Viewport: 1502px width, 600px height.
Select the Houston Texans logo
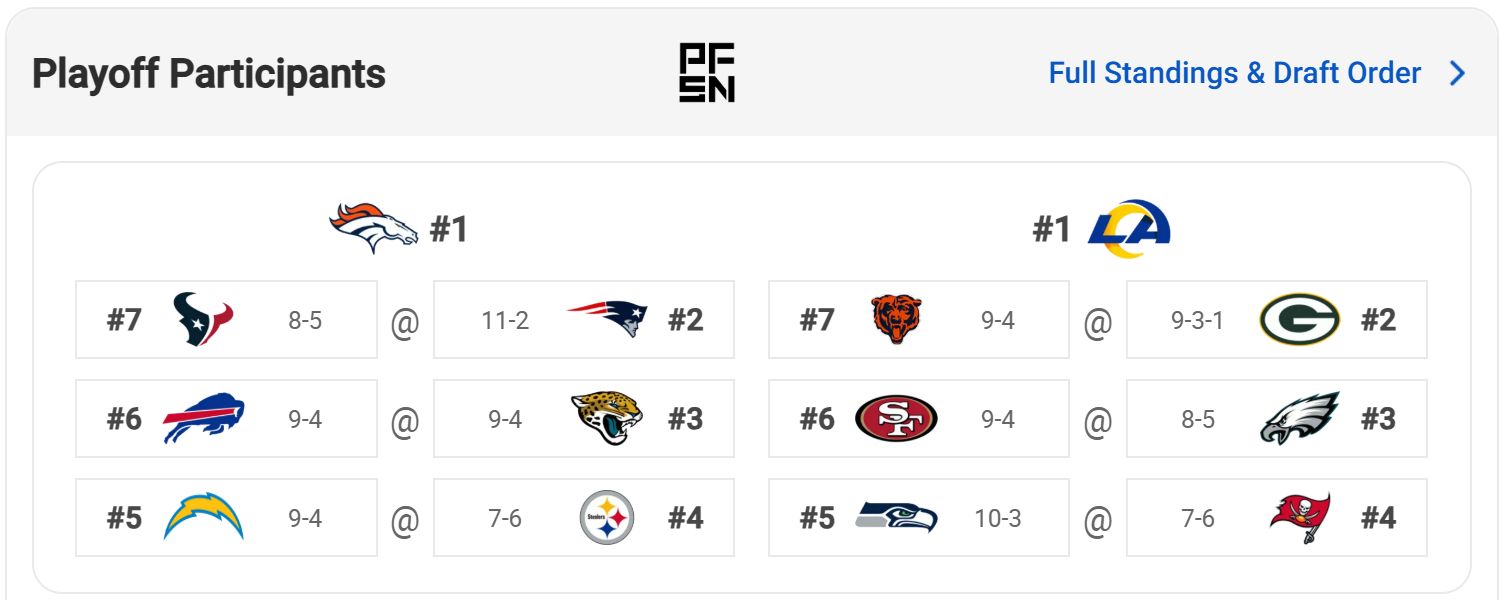click(x=203, y=320)
